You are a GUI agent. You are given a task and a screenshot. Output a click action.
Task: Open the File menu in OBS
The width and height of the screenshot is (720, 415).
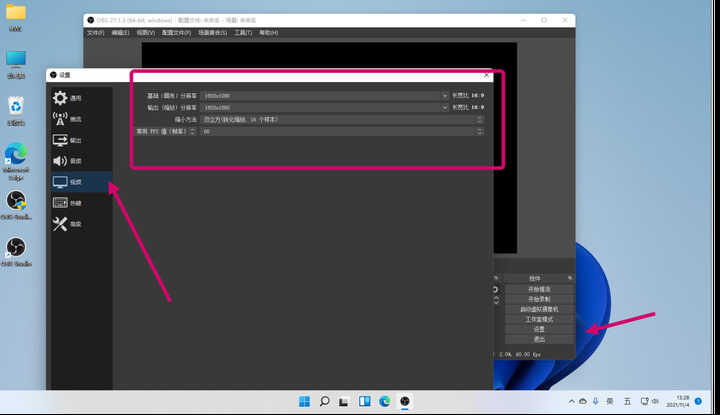tap(96, 33)
